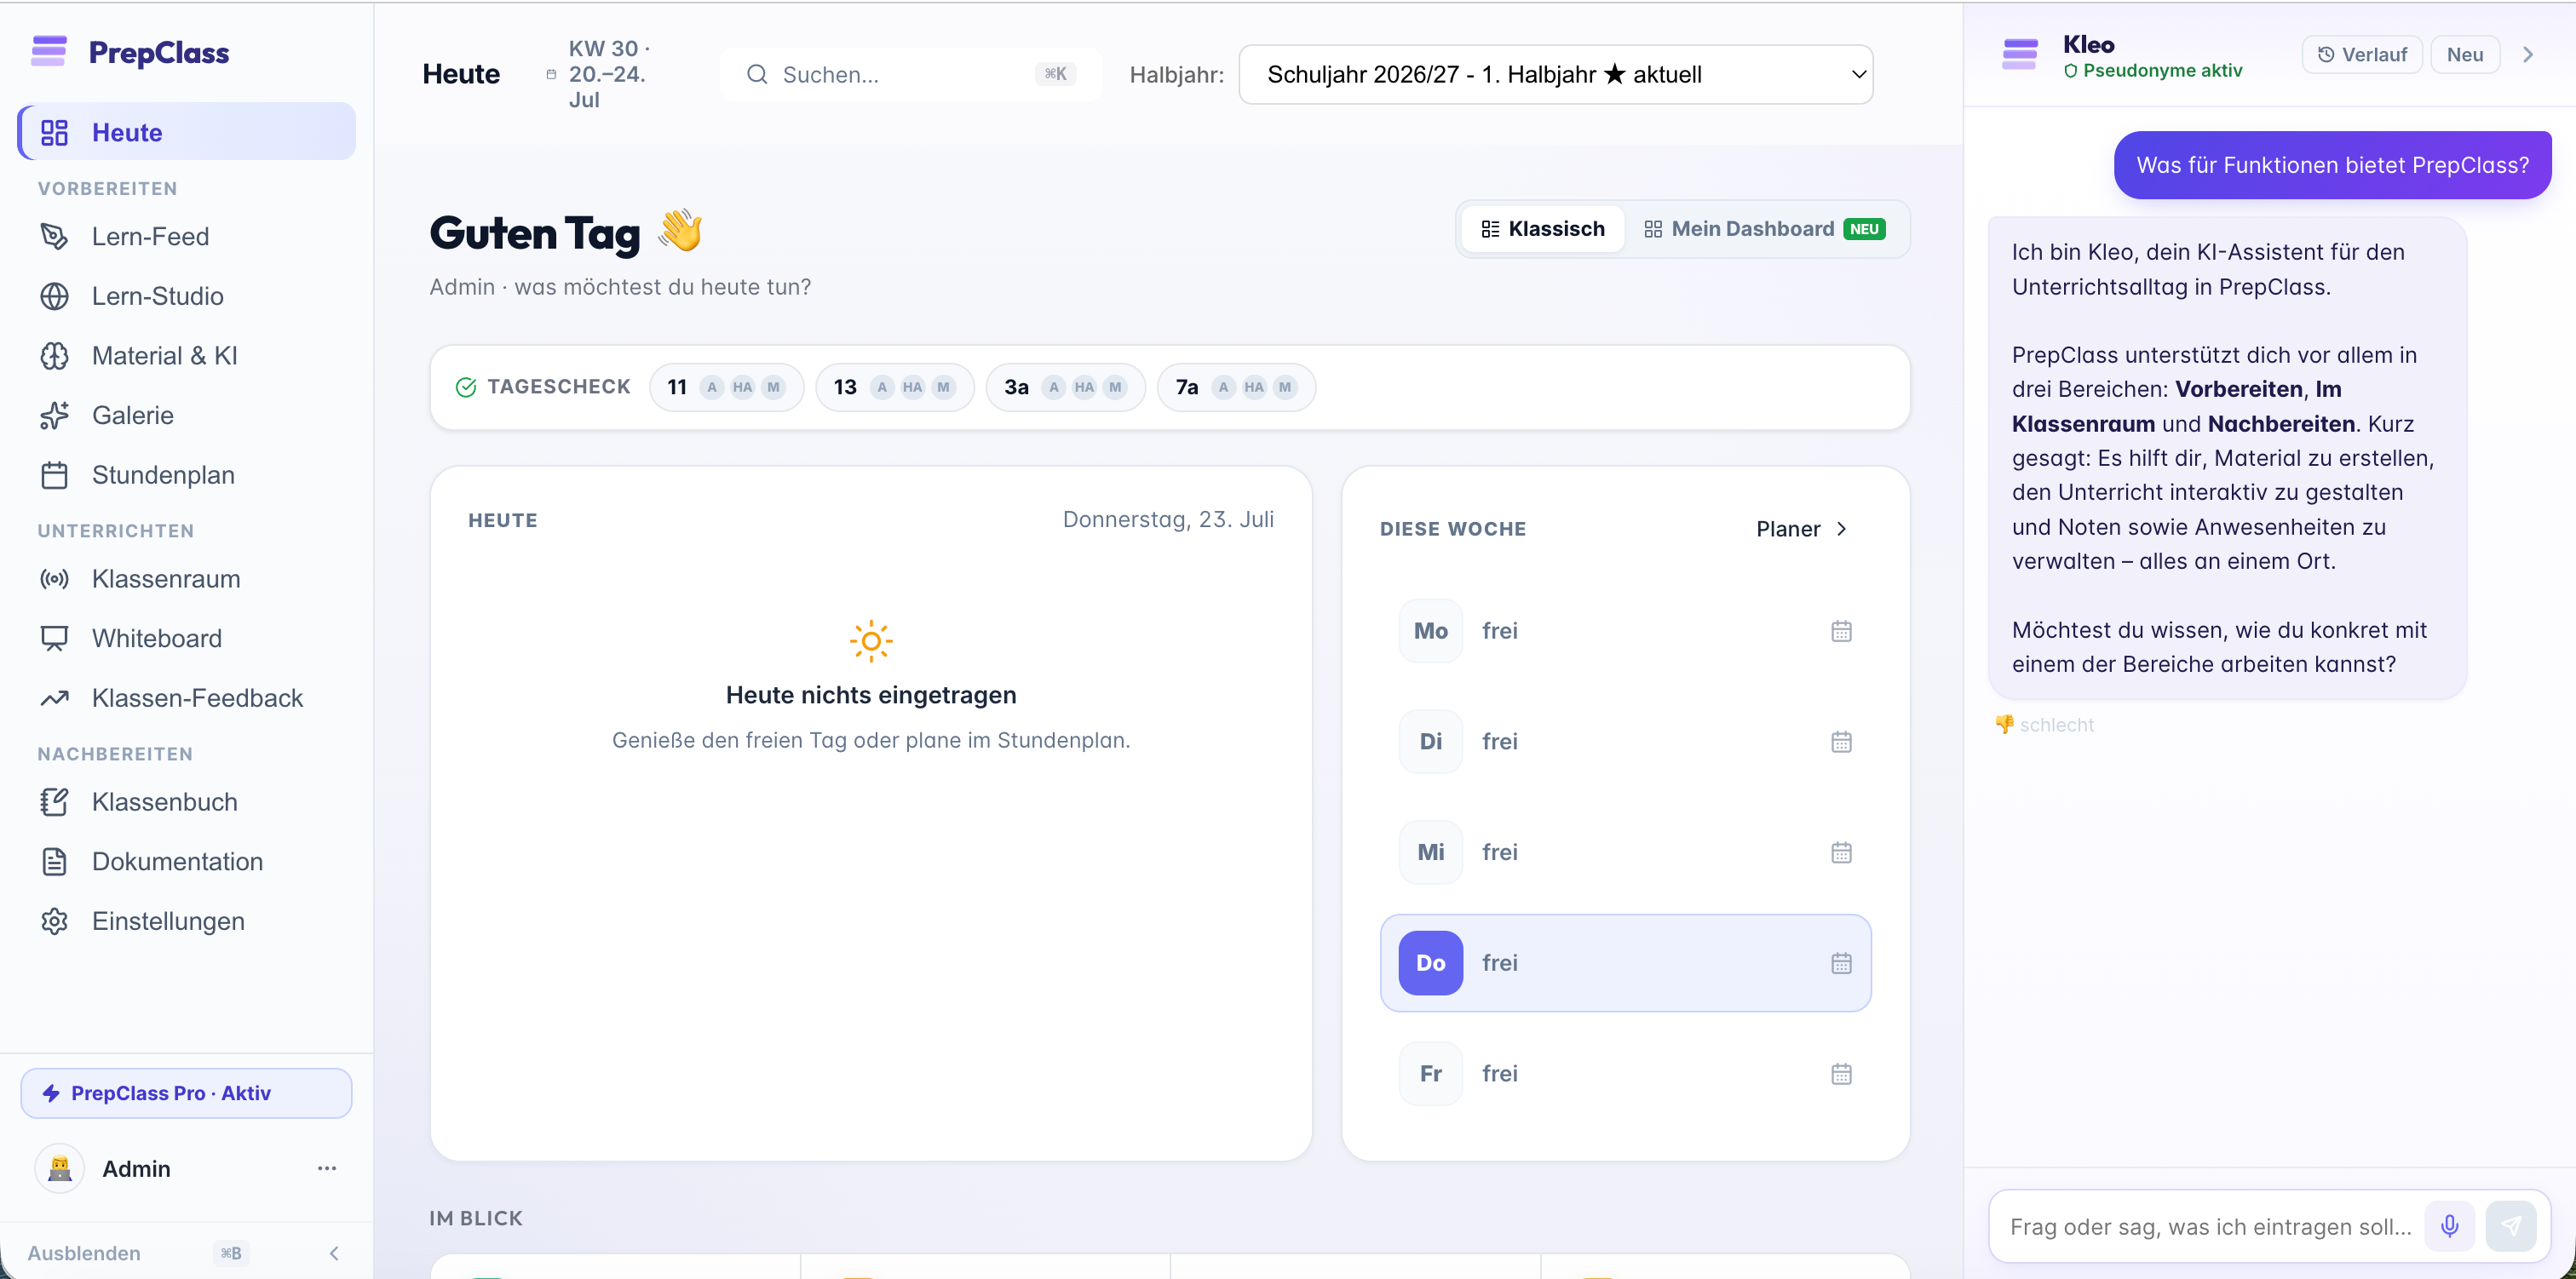2576x1279 pixels.
Task: Toggle HA badge for class 11
Action: (742, 387)
